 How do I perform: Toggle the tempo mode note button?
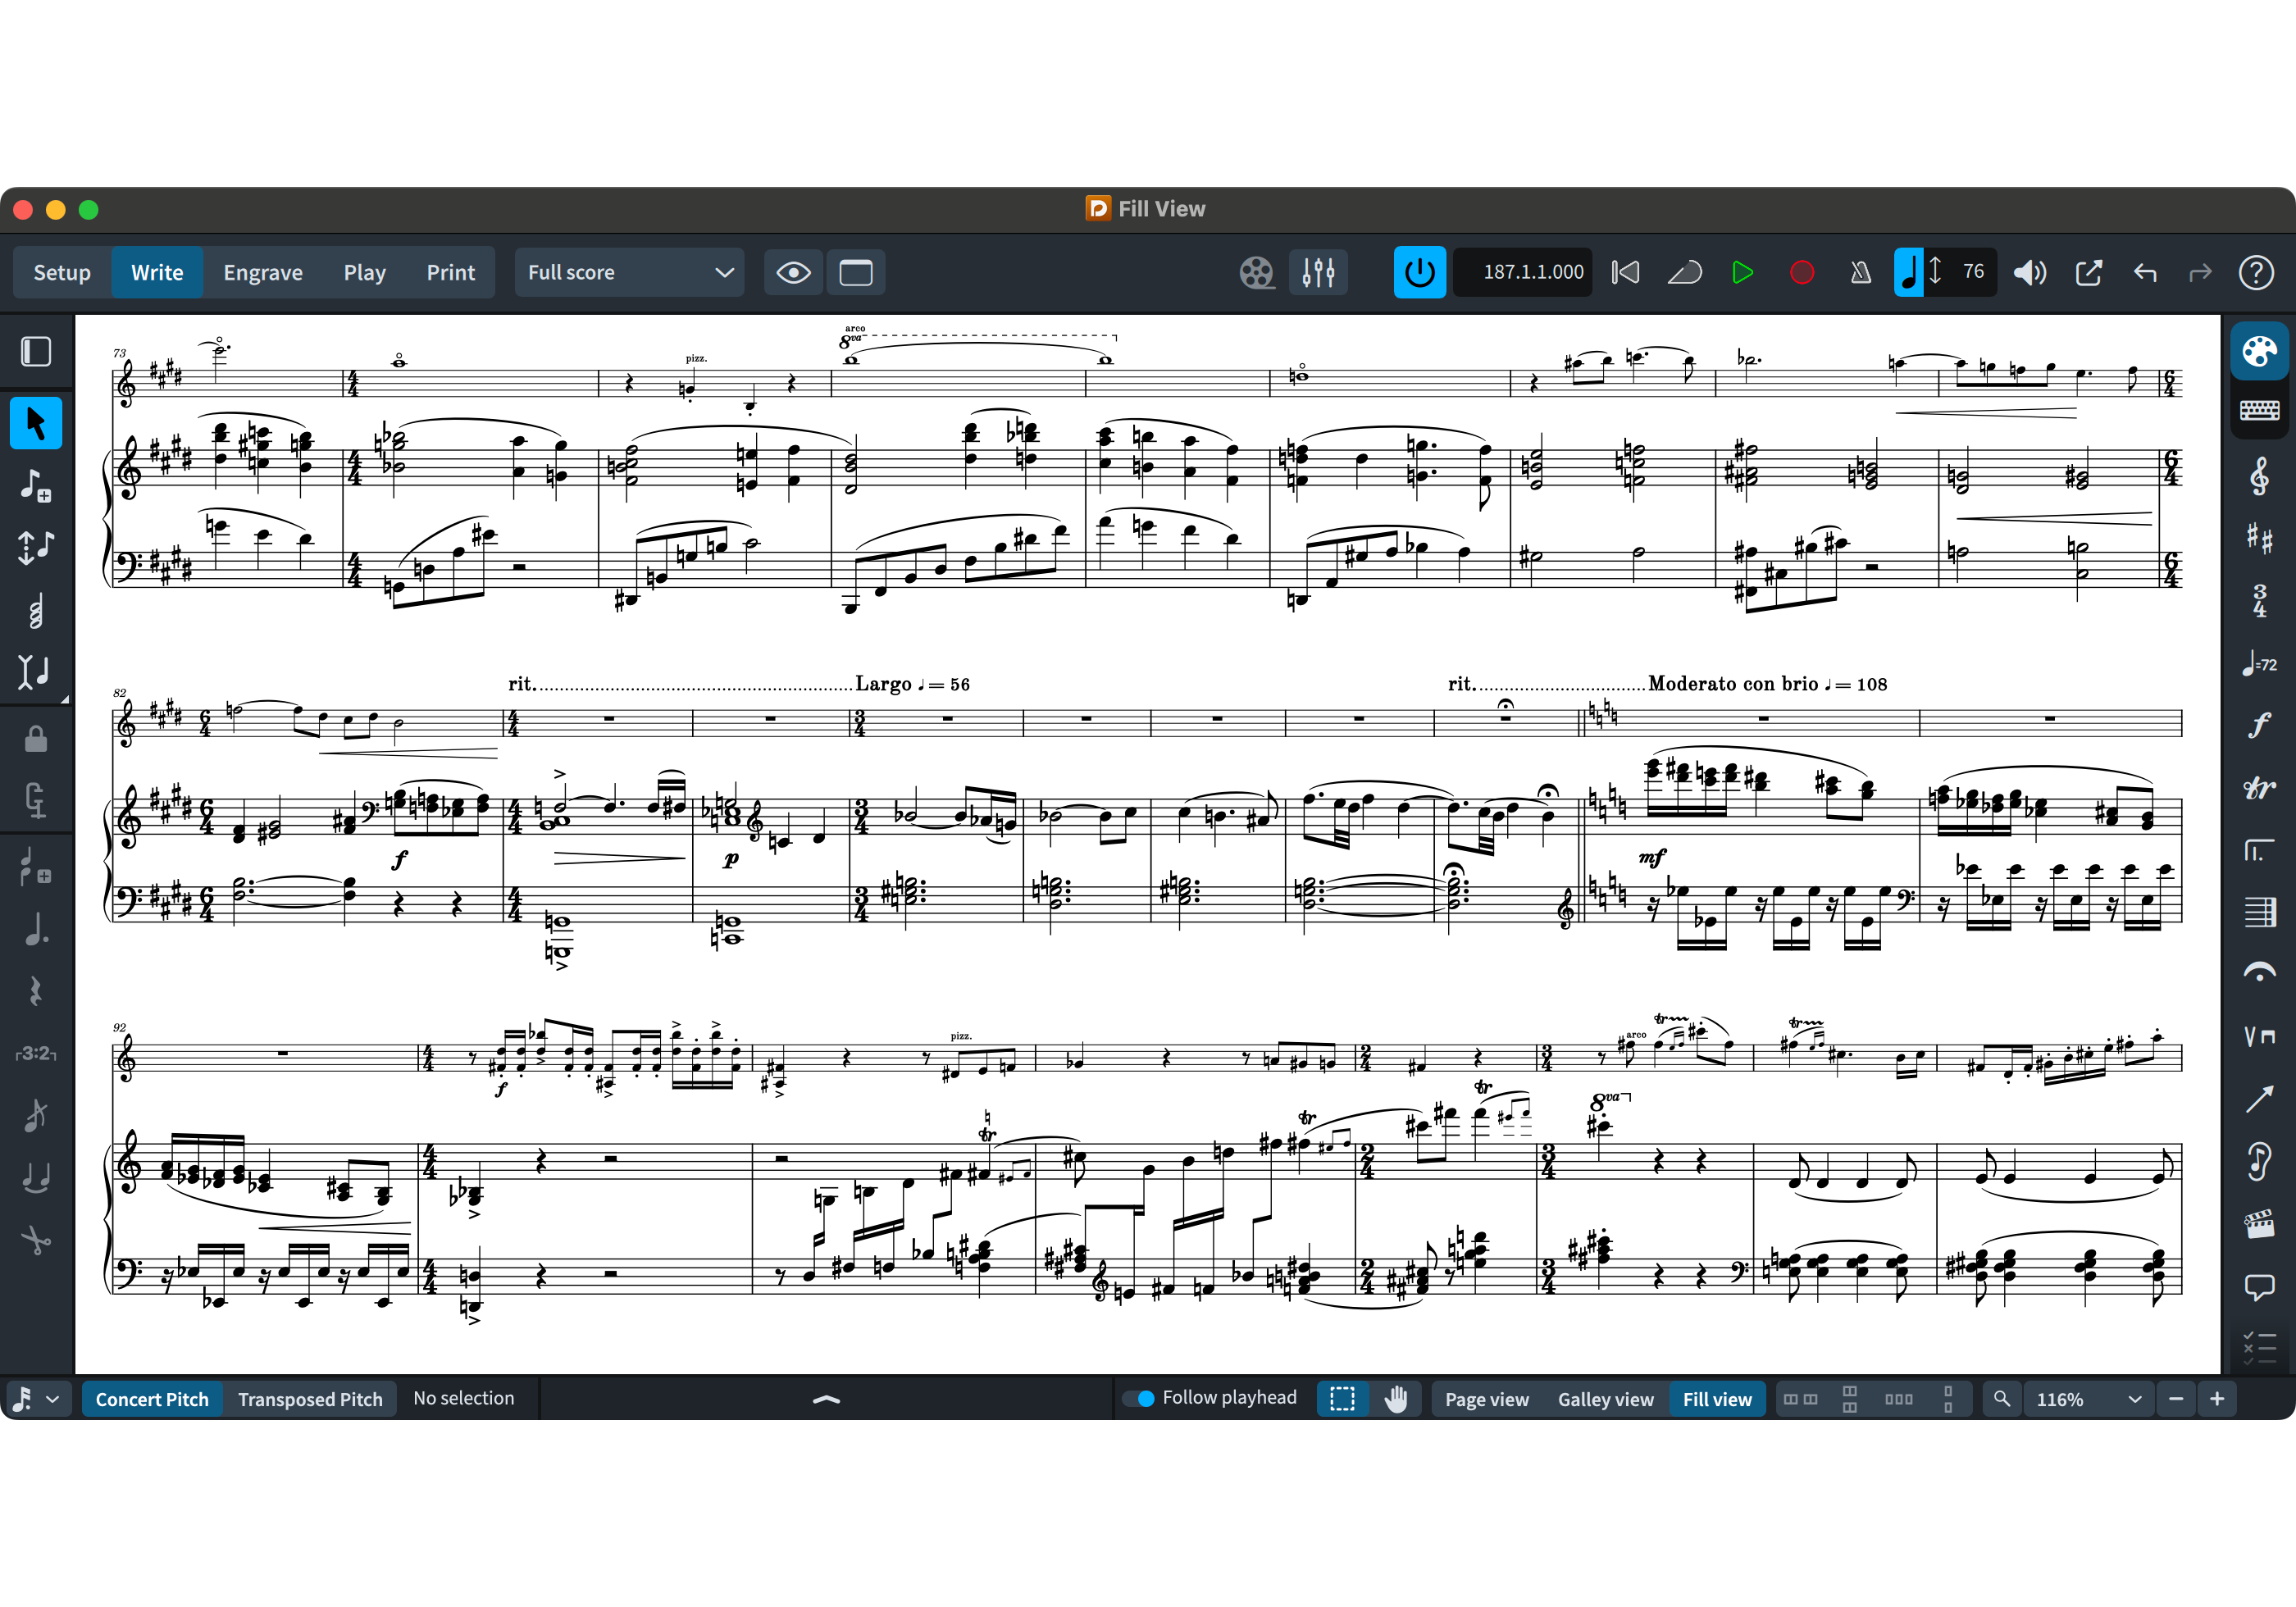pyautogui.click(x=1909, y=272)
